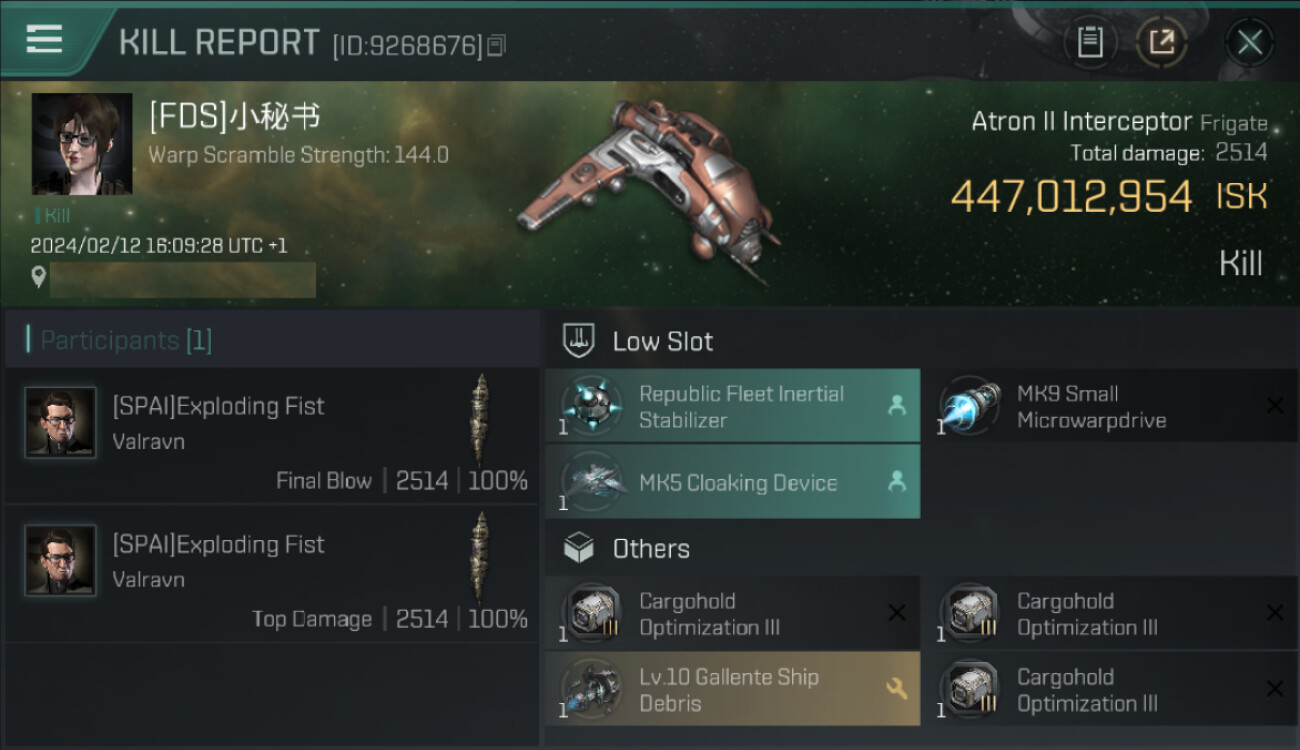1300x750 pixels.
Task: Click the MK5 Cloaking Device module icon
Action: tap(592, 482)
